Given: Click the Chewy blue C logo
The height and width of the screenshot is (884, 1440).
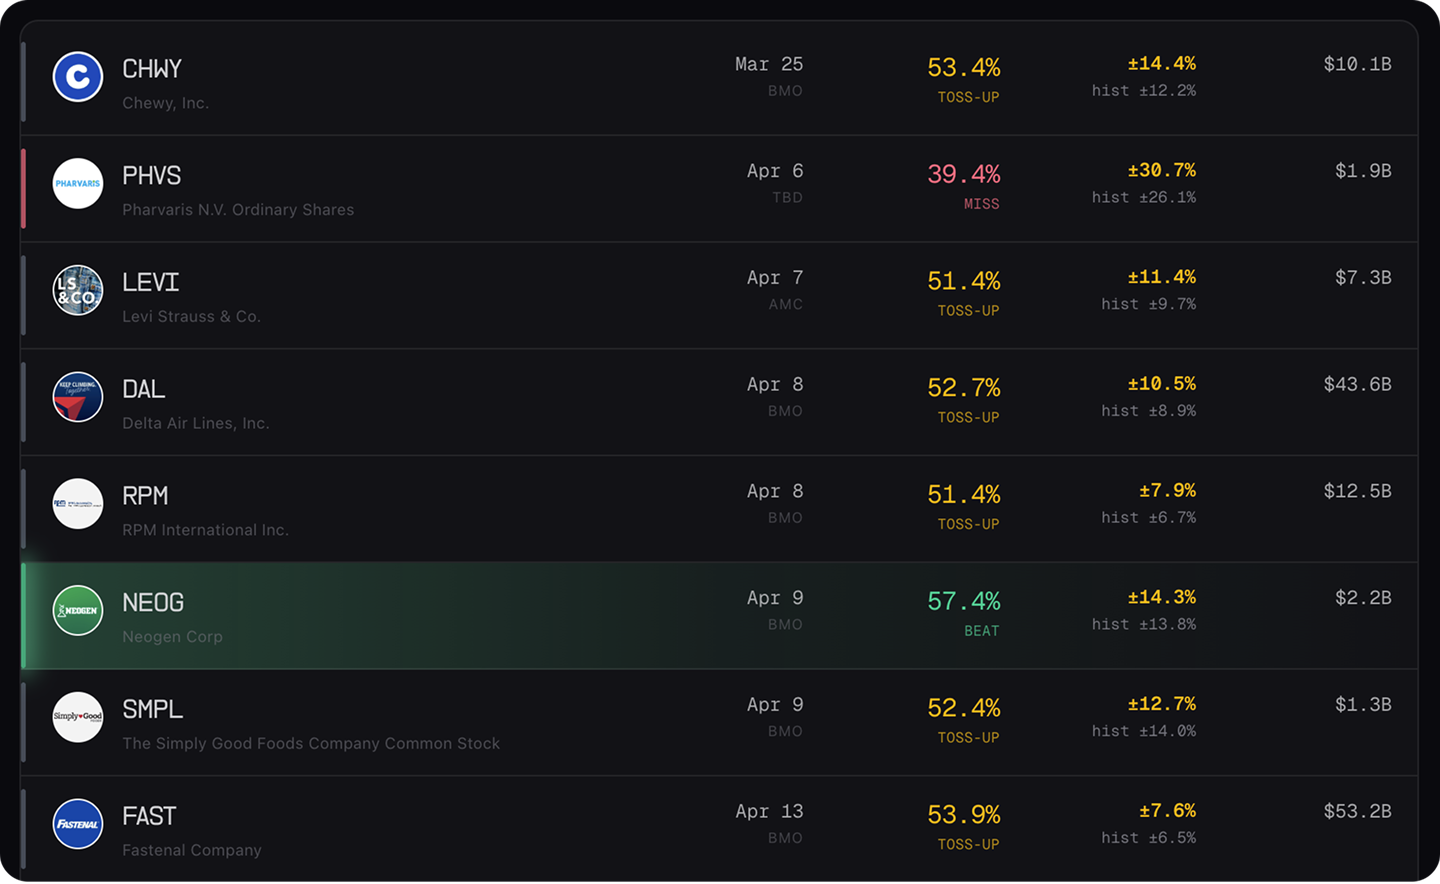Looking at the screenshot, I should [78, 77].
